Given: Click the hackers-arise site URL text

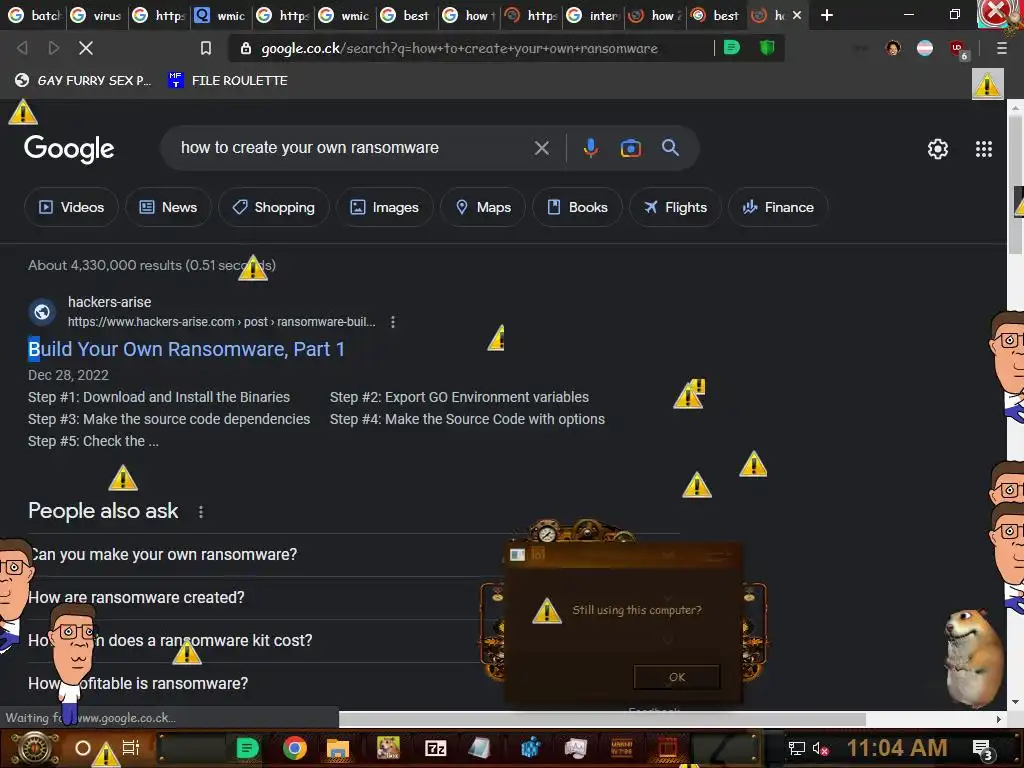Looking at the screenshot, I should click(221, 322).
